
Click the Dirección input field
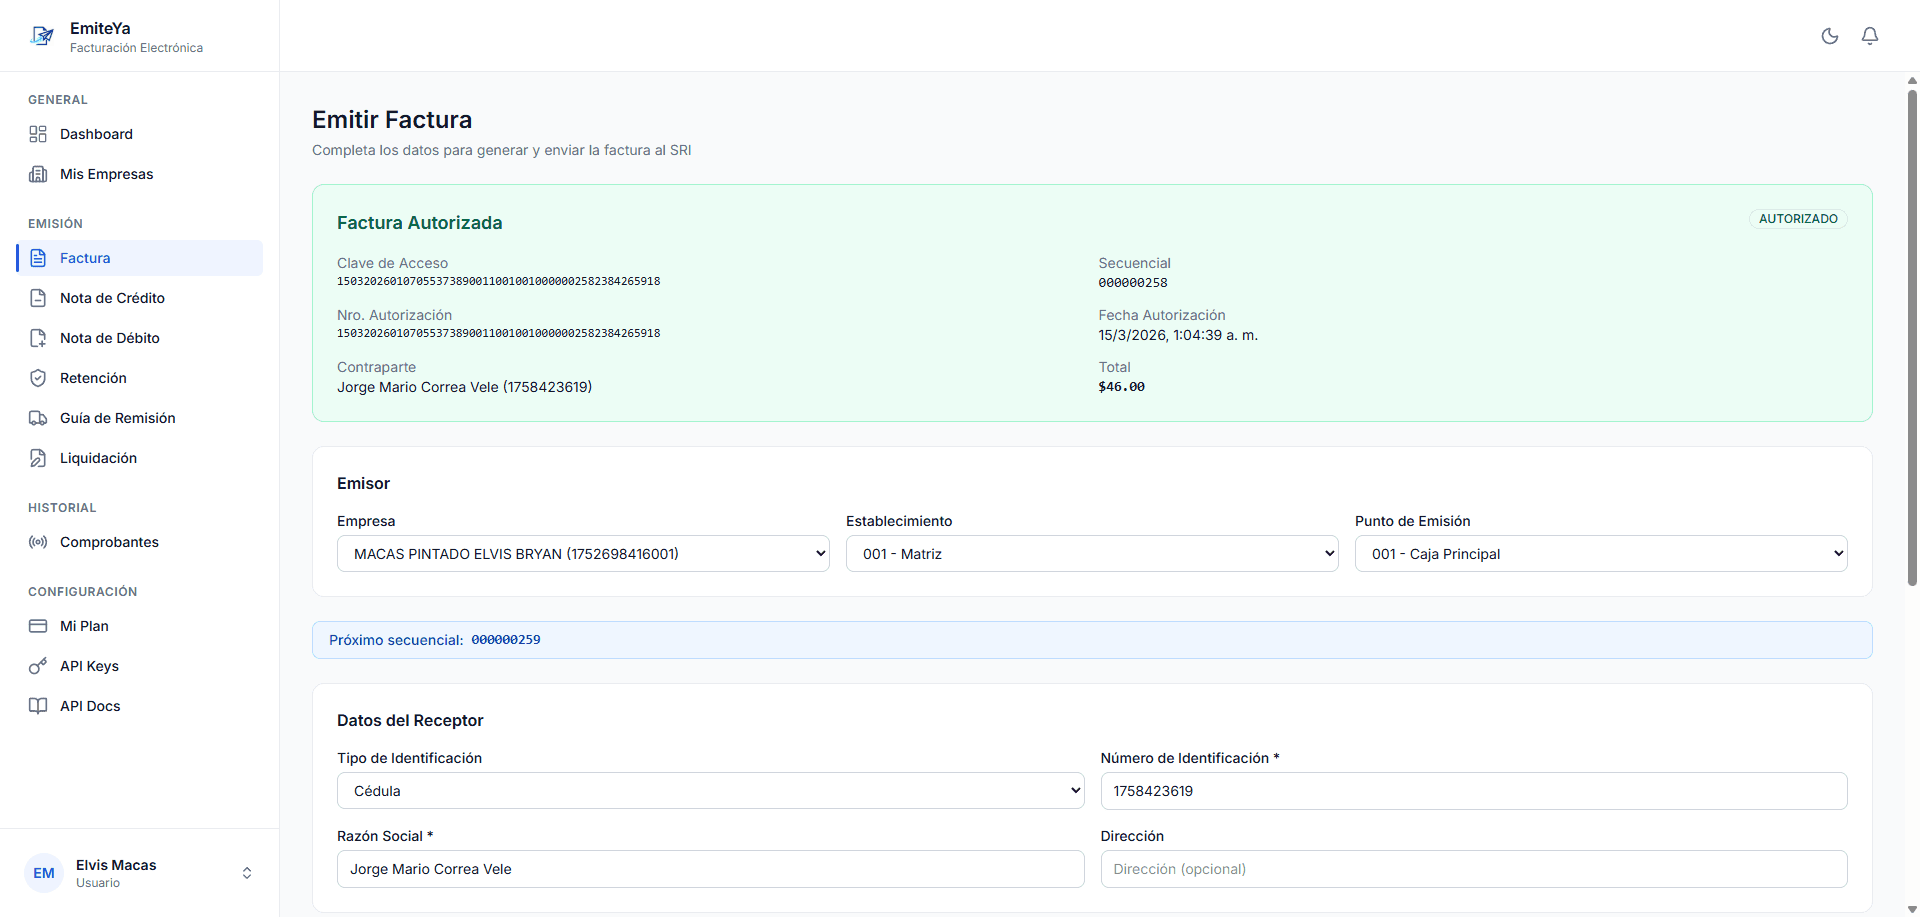1473,869
